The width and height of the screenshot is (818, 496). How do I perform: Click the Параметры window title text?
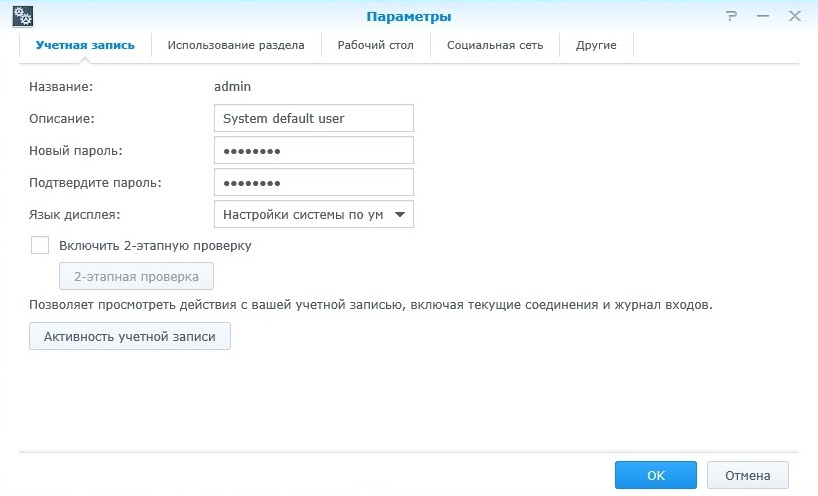(408, 17)
